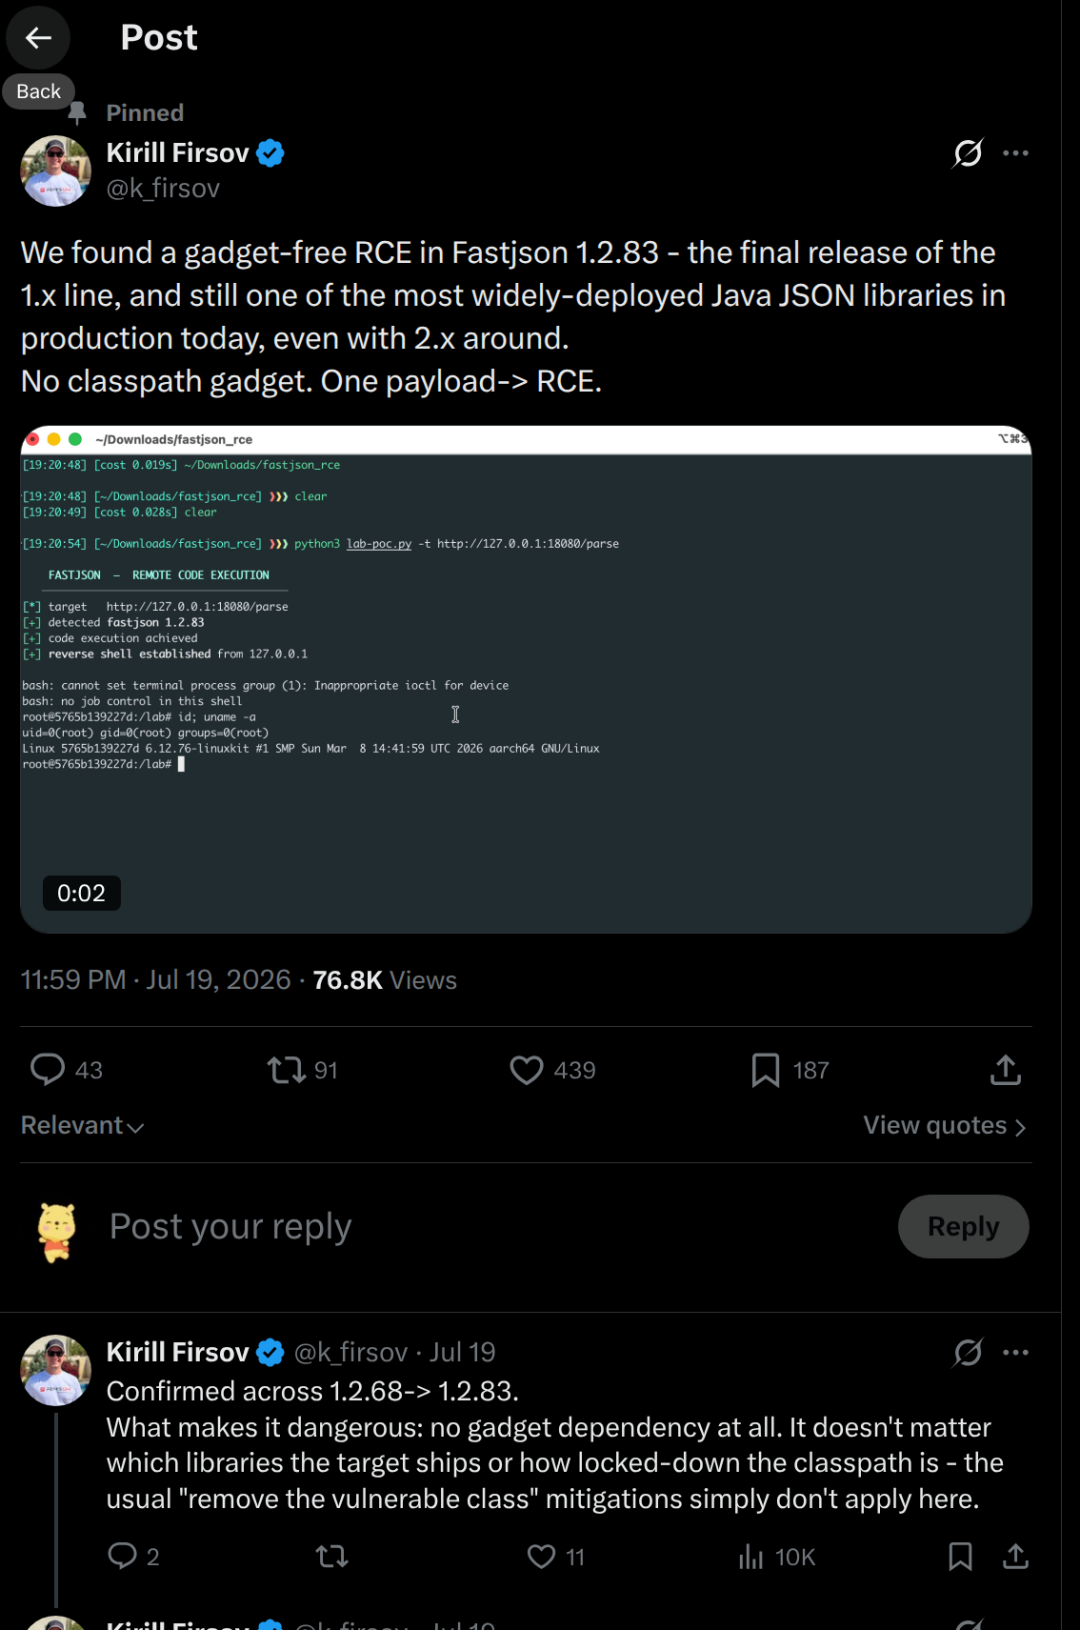
Task: Open View quotes chevron link
Action: (x=945, y=1125)
